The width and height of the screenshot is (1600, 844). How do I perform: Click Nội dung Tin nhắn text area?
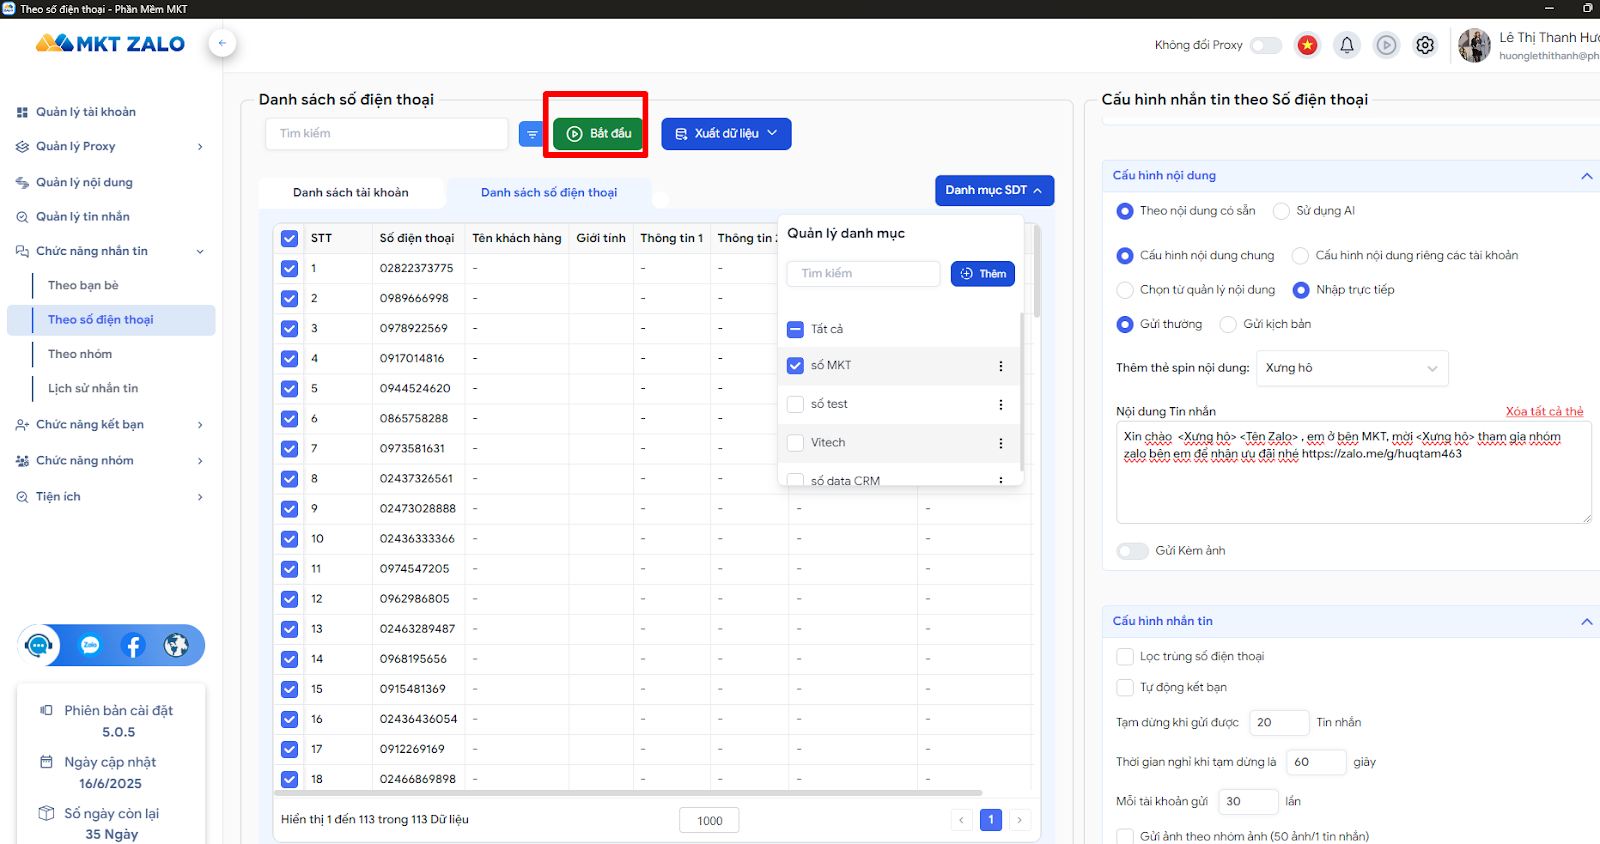tap(1354, 472)
